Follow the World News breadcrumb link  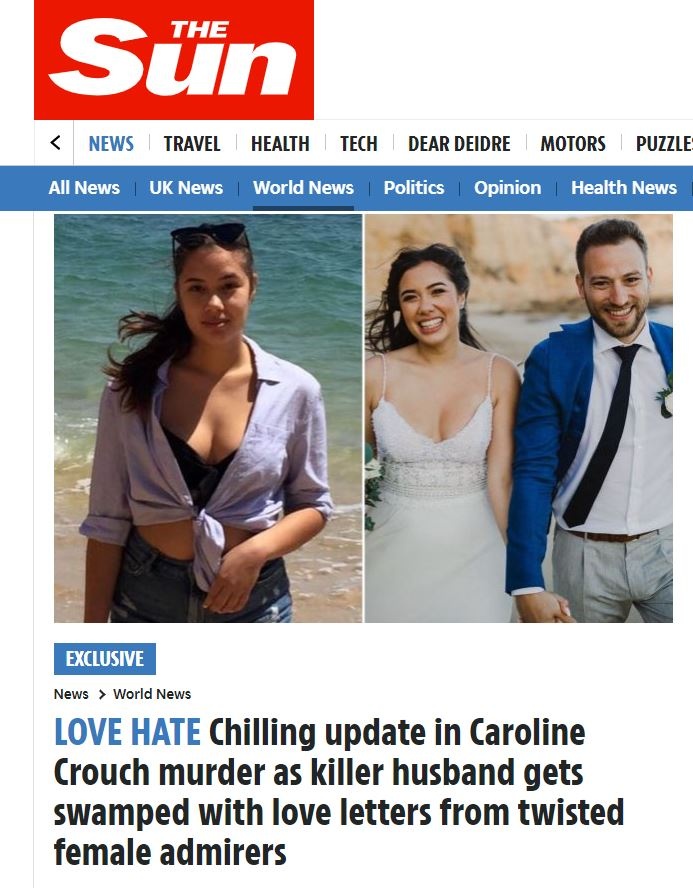click(x=152, y=694)
